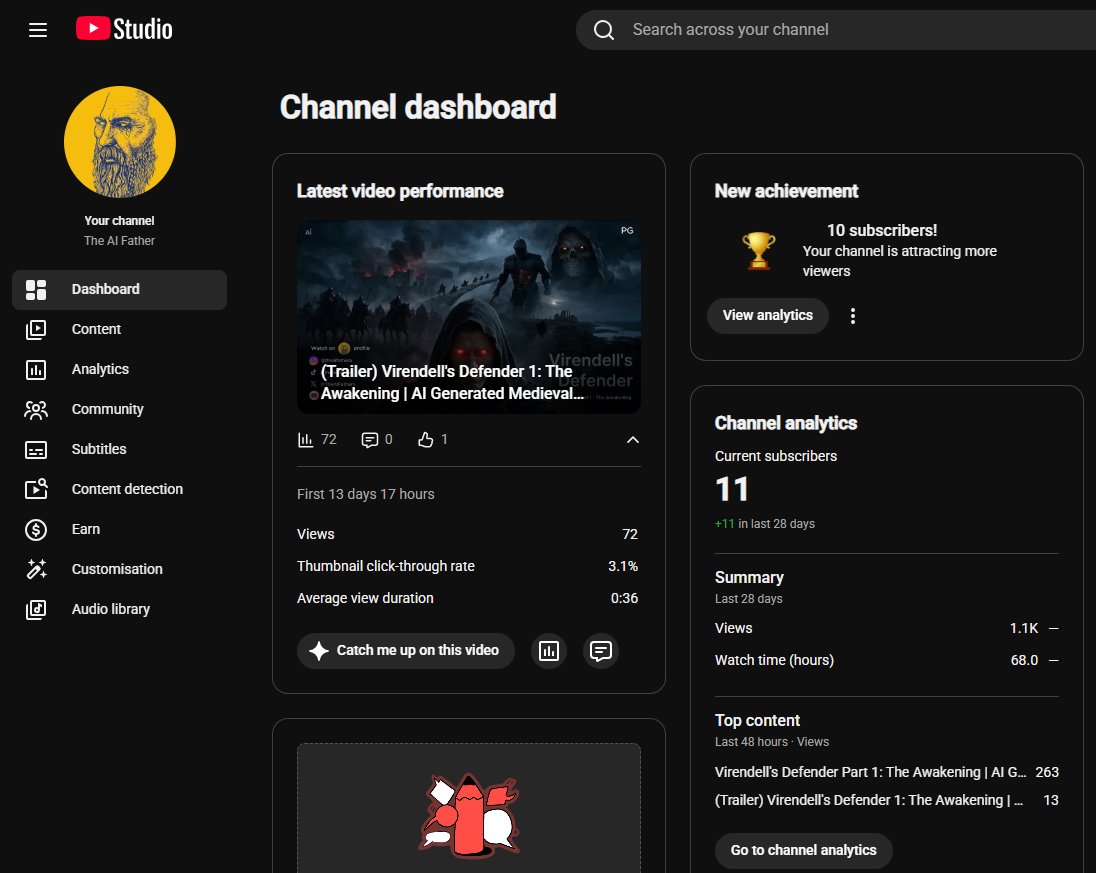Click the search magnifier icon
The image size is (1096, 873).
point(604,29)
